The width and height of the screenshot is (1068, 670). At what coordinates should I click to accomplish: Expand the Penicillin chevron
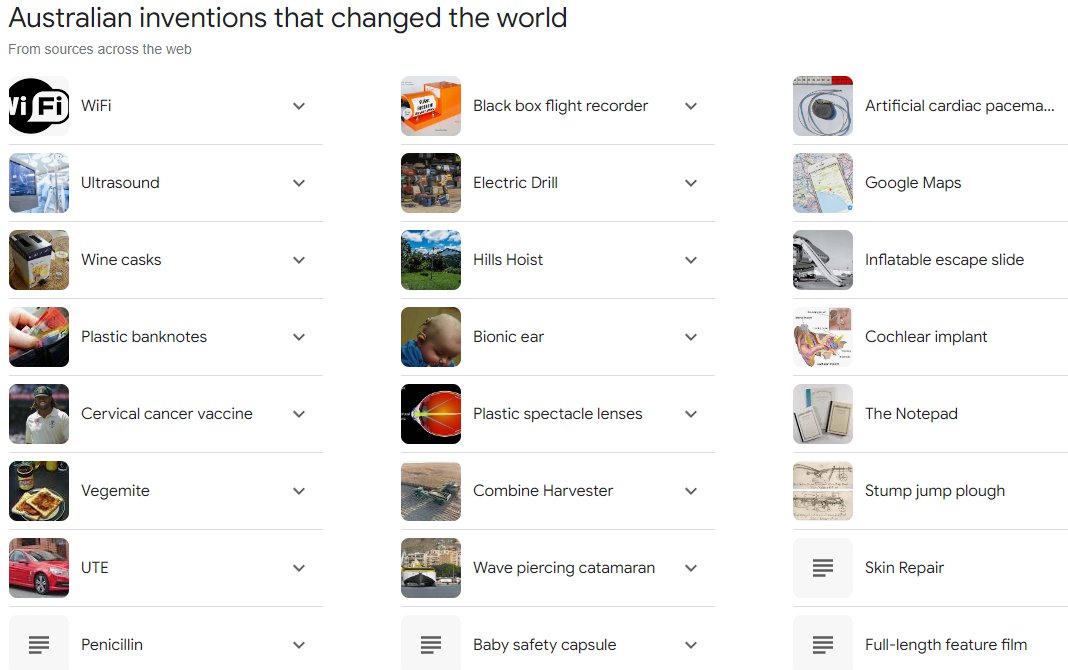click(x=299, y=645)
